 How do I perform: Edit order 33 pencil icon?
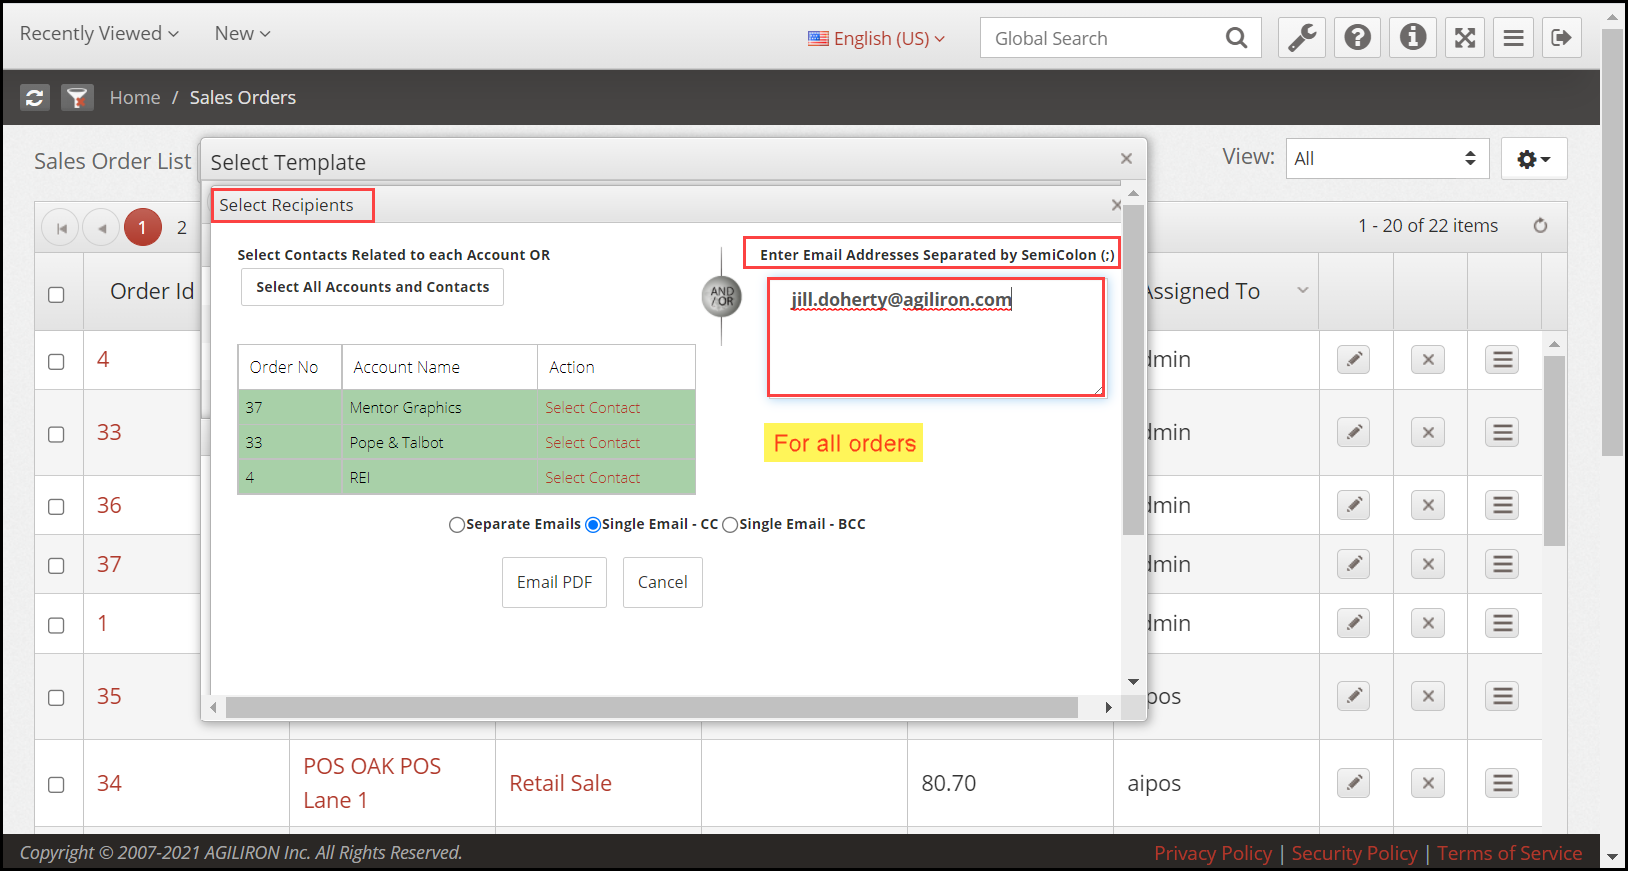coord(1354,433)
